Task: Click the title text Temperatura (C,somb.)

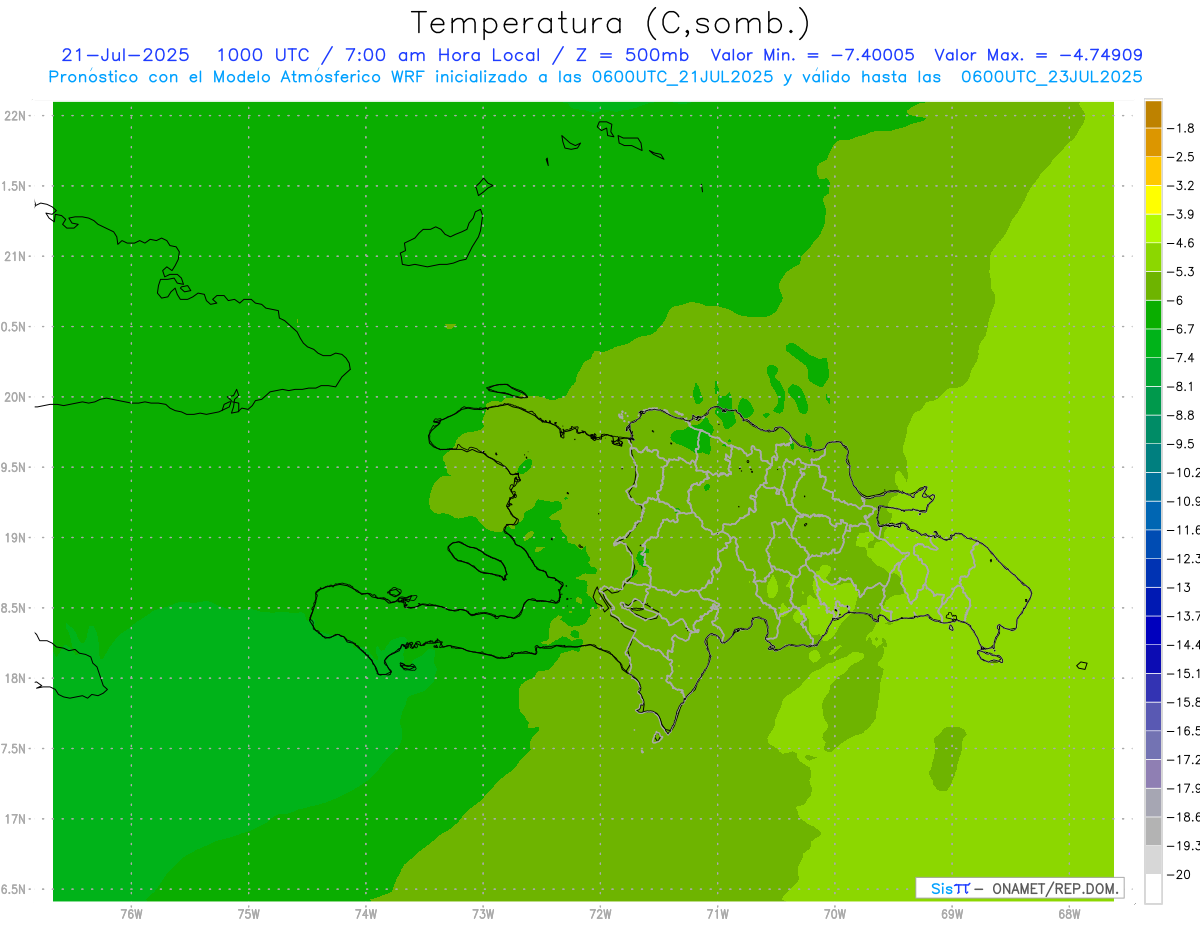Action: 611,23
